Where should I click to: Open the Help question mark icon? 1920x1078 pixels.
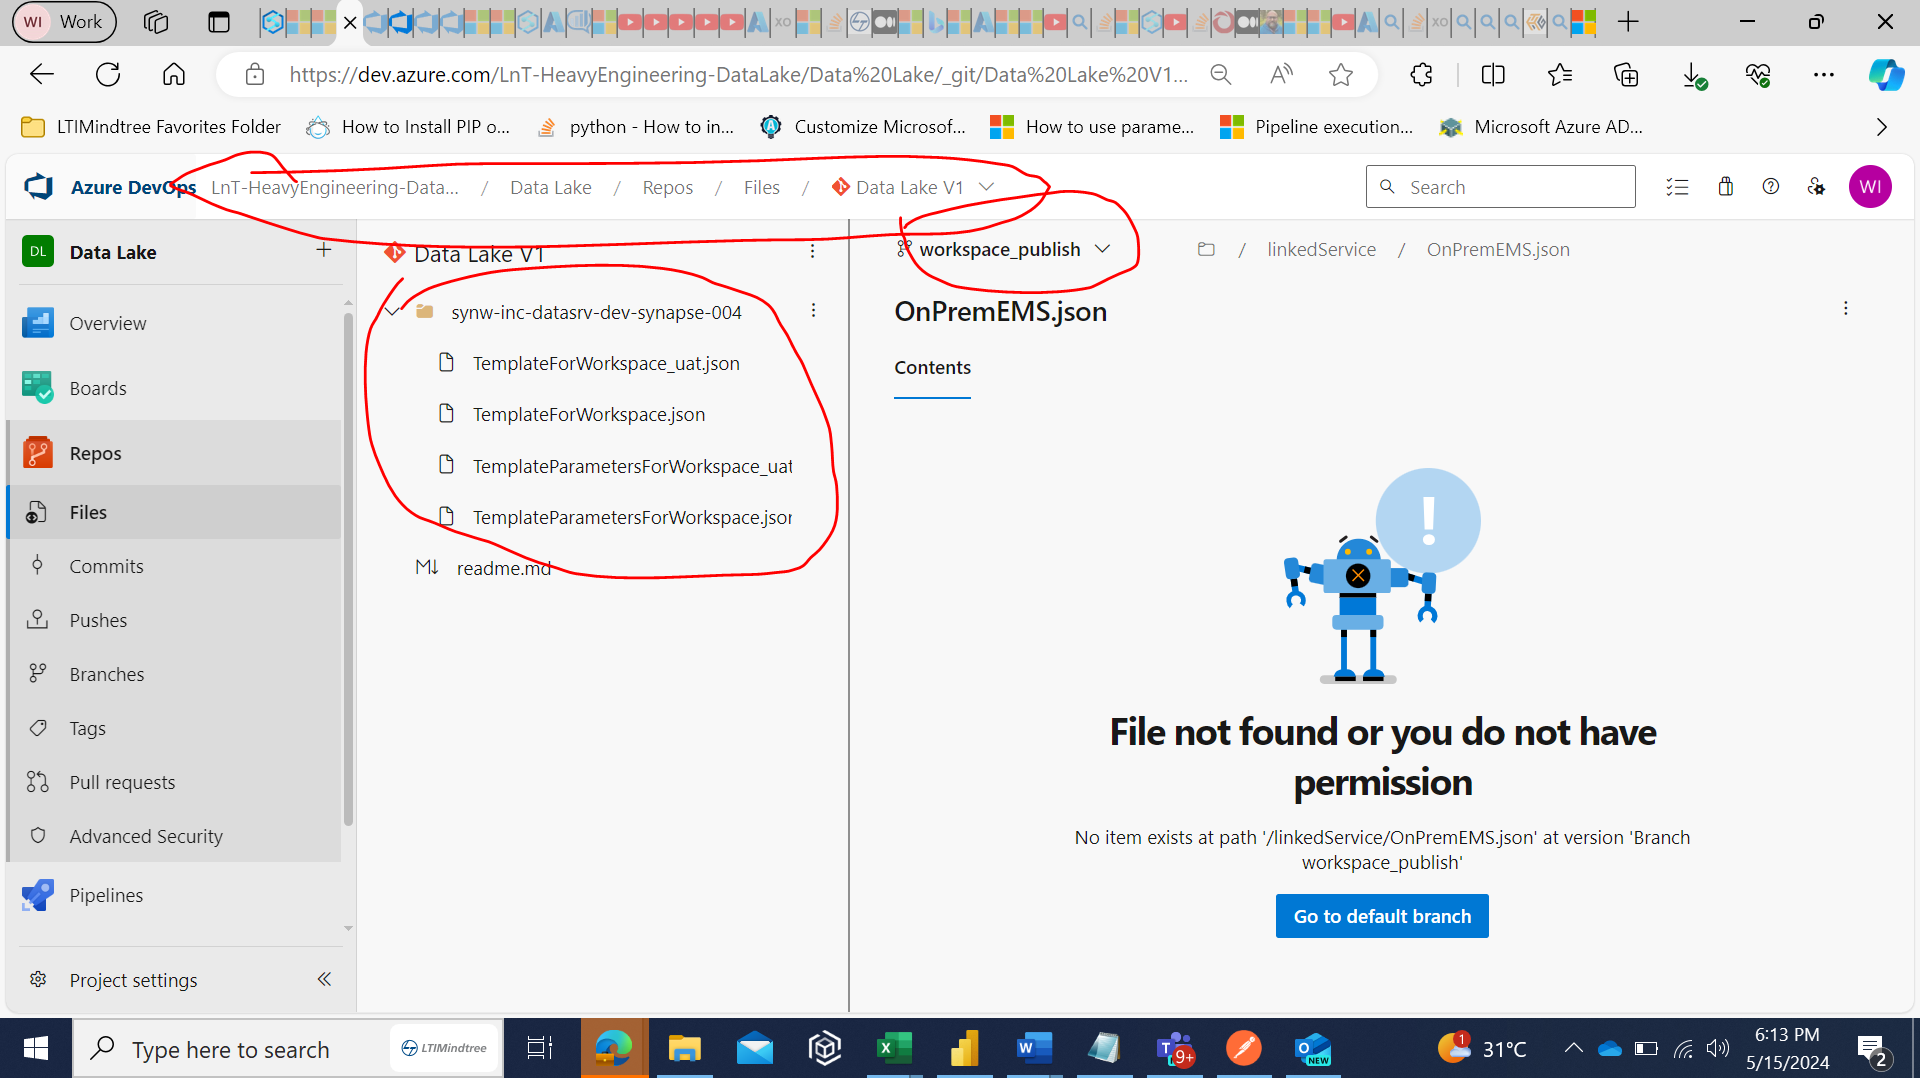[1771, 186]
